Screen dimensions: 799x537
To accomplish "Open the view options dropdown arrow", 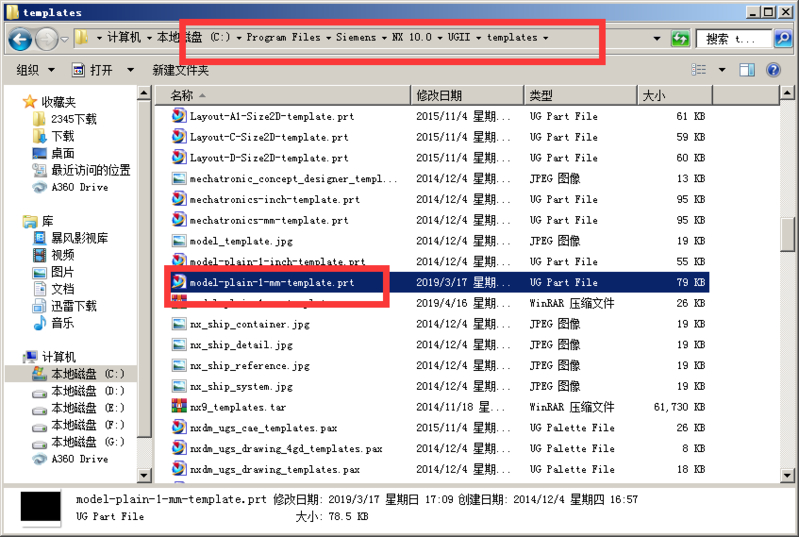I will (x=722, y=70).
